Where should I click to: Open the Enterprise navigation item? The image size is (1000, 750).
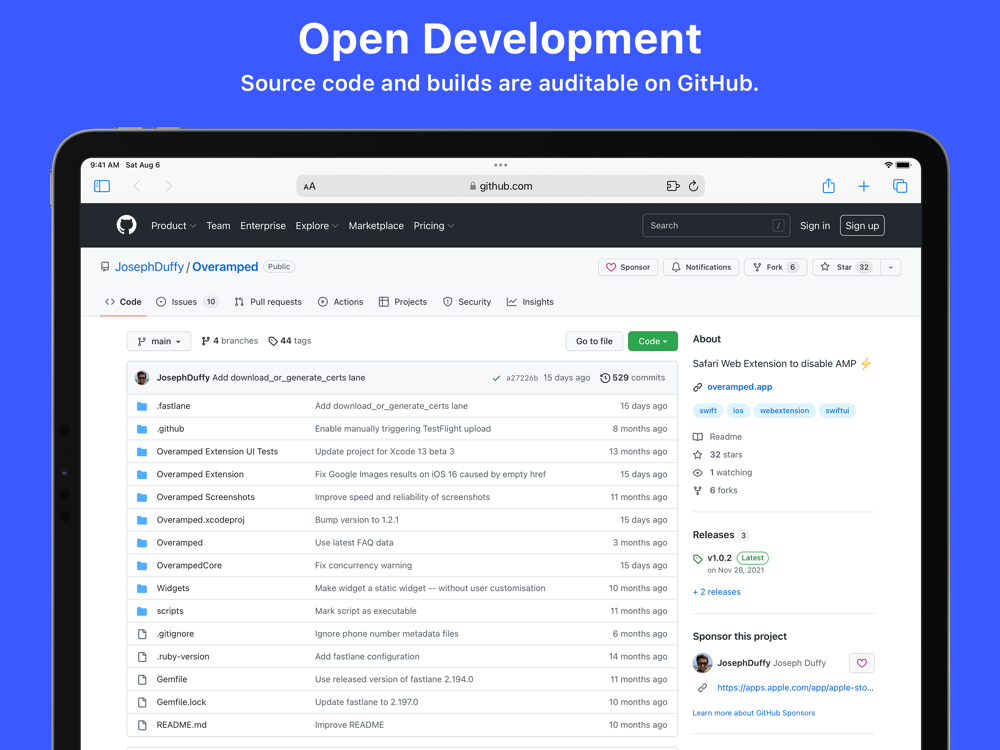point(263,226)
